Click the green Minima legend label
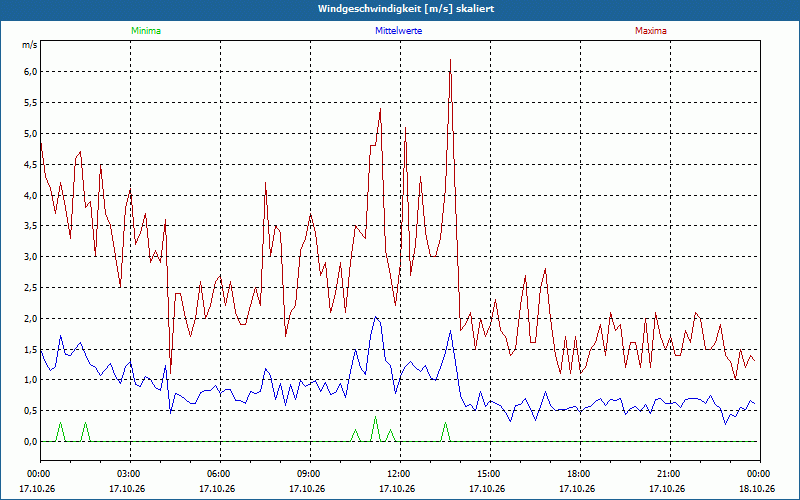This screenshot has height=500, width=800. point(146,31)
